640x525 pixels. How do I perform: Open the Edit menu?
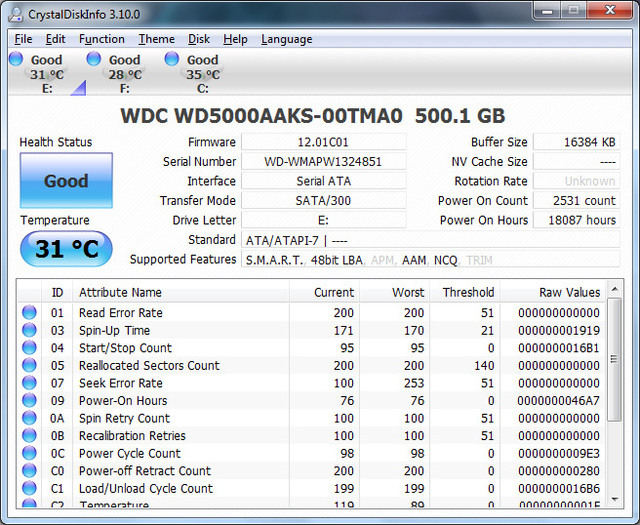(x=55, y=39)
